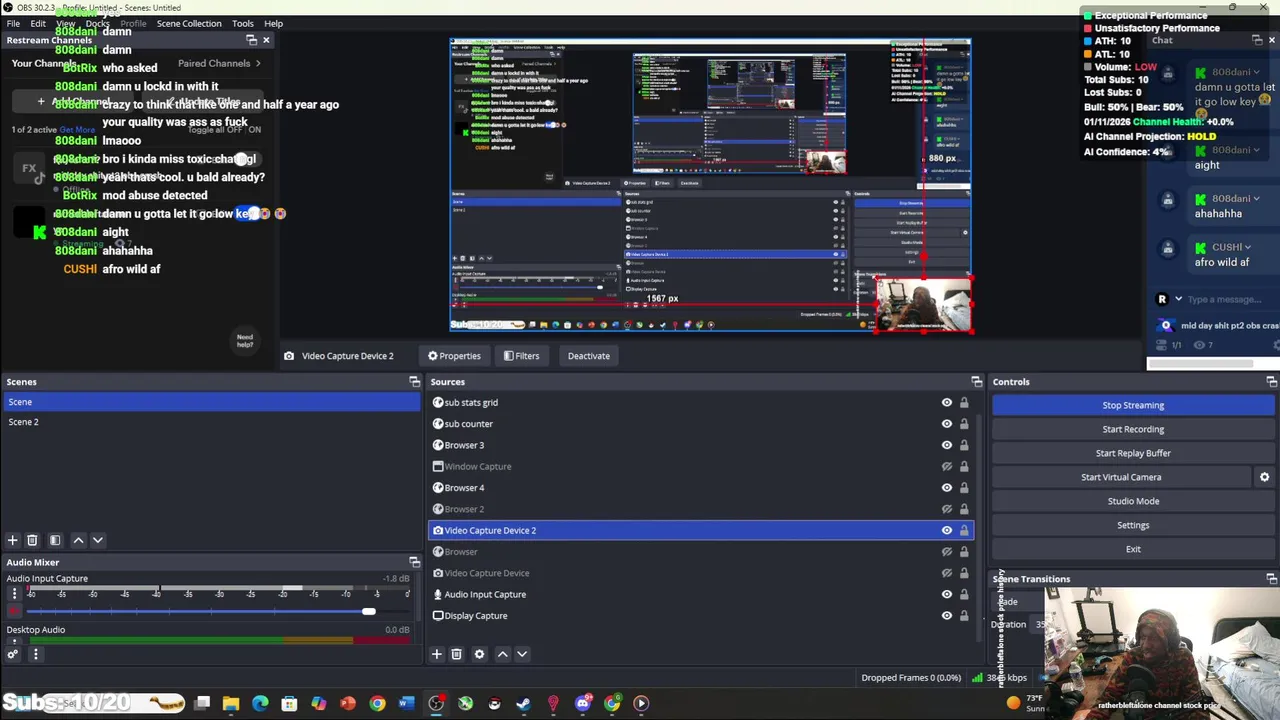Click Stop Streaming button
The width and height of the screenshot is (1280, 720).
coord(1133,405)
